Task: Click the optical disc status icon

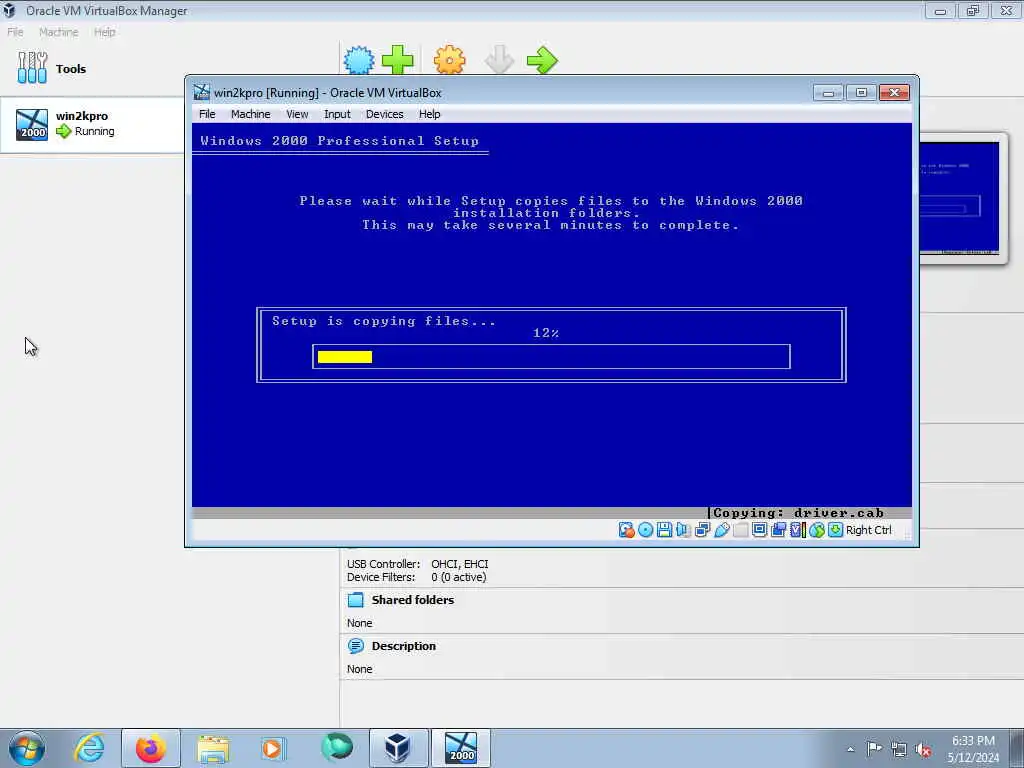Action: tap(645, 530)
